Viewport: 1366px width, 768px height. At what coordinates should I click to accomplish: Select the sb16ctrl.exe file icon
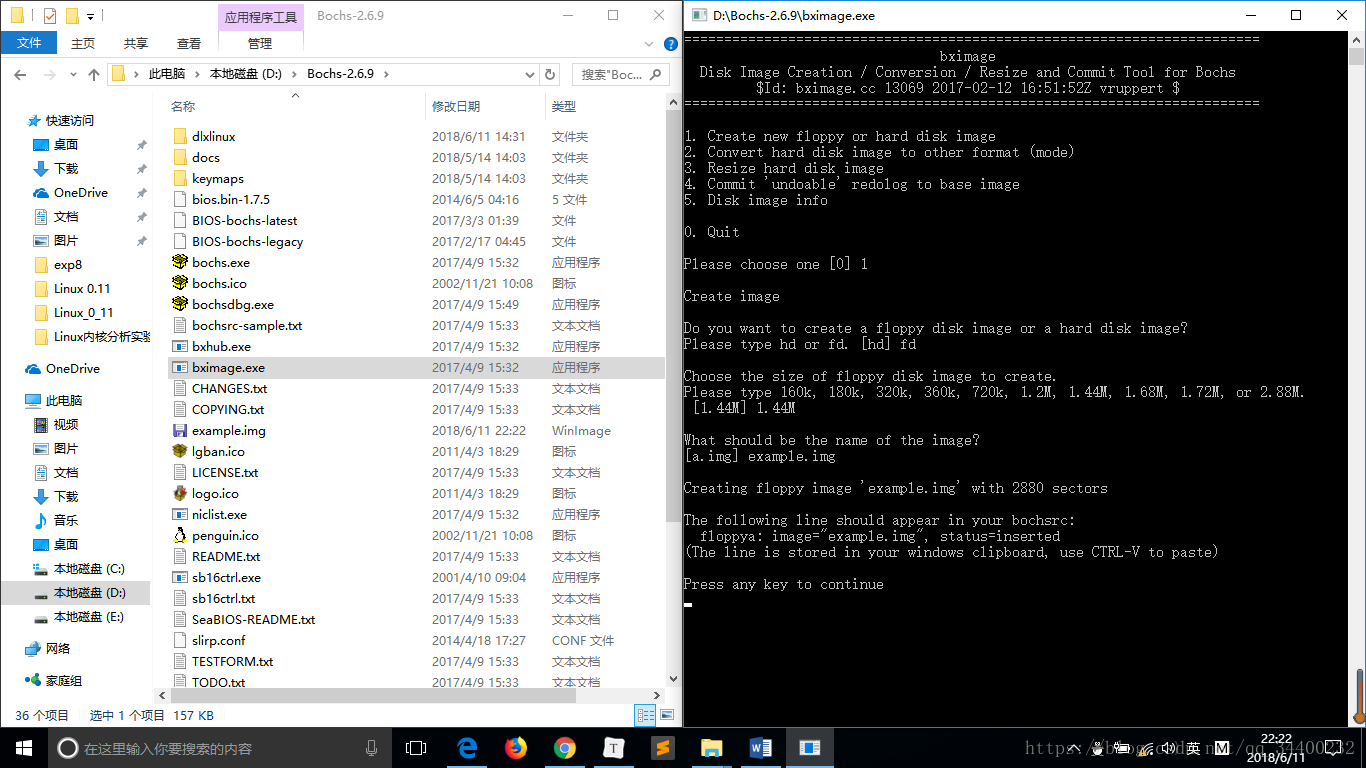point(180,577)
